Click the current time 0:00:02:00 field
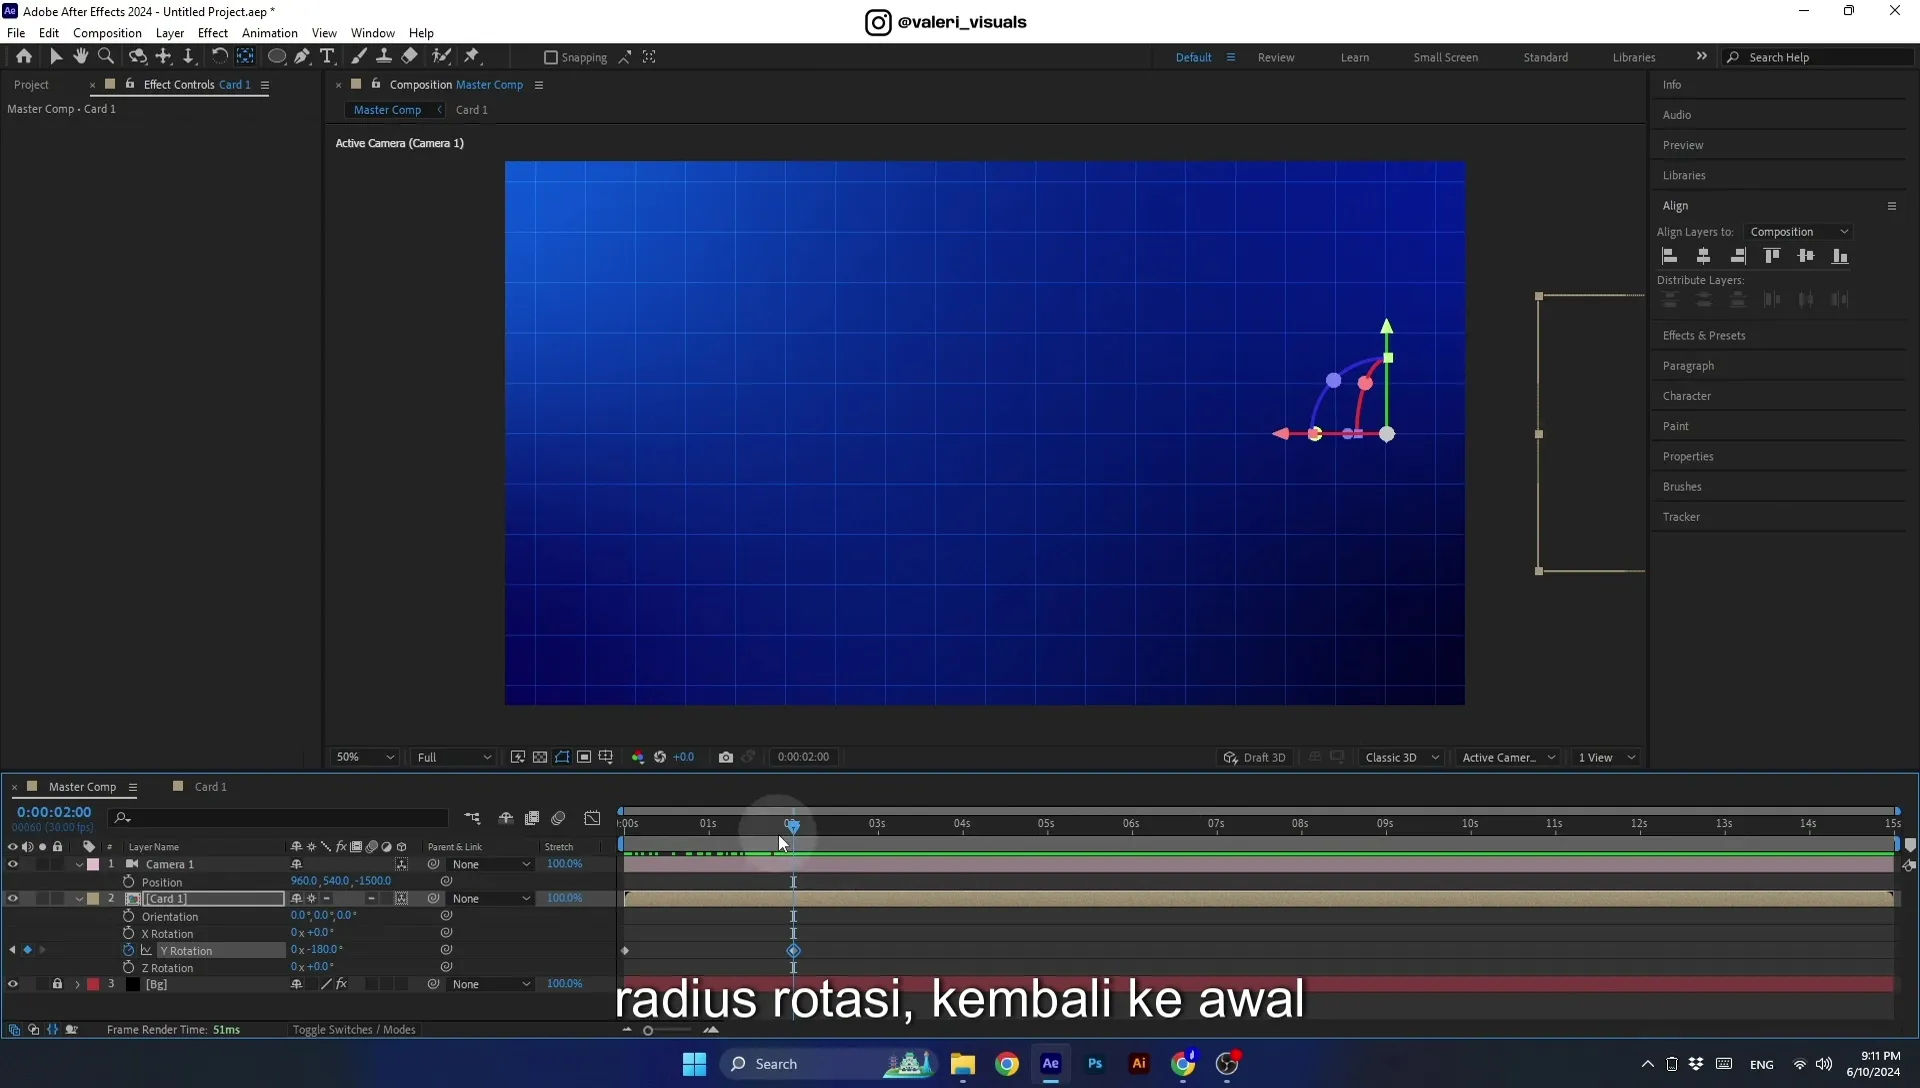Image resolution: width=1920 pixels, height=1088 pixels. (54, 812)
